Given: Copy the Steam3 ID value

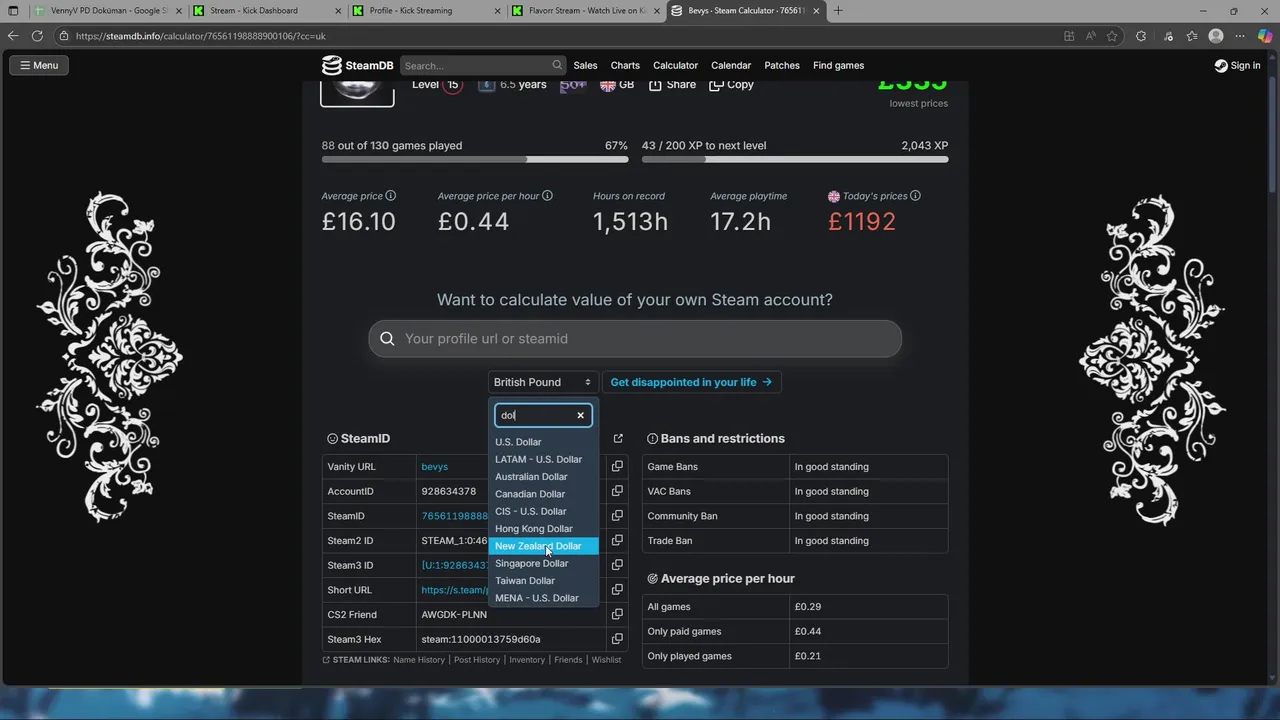Looking at the screenshot, I should (x=617, y=565).
